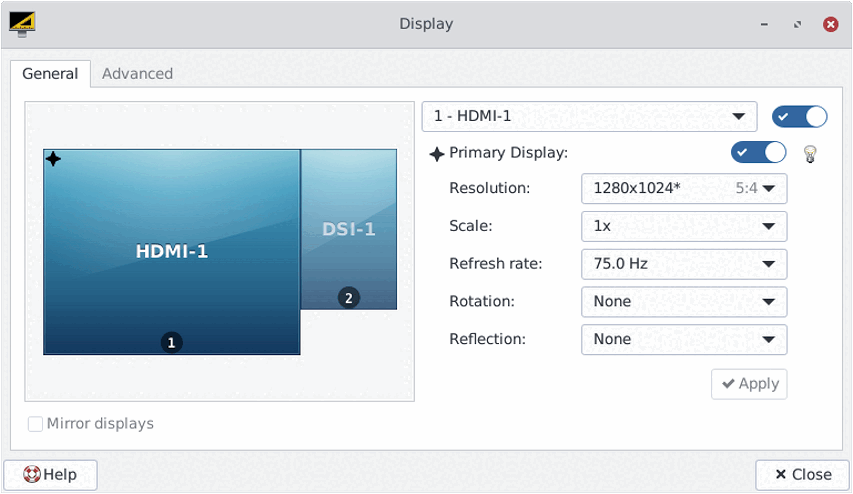Click the lightbulb hint icon next to Primary Display
This screenshot has width=853, height=494.
810,154
